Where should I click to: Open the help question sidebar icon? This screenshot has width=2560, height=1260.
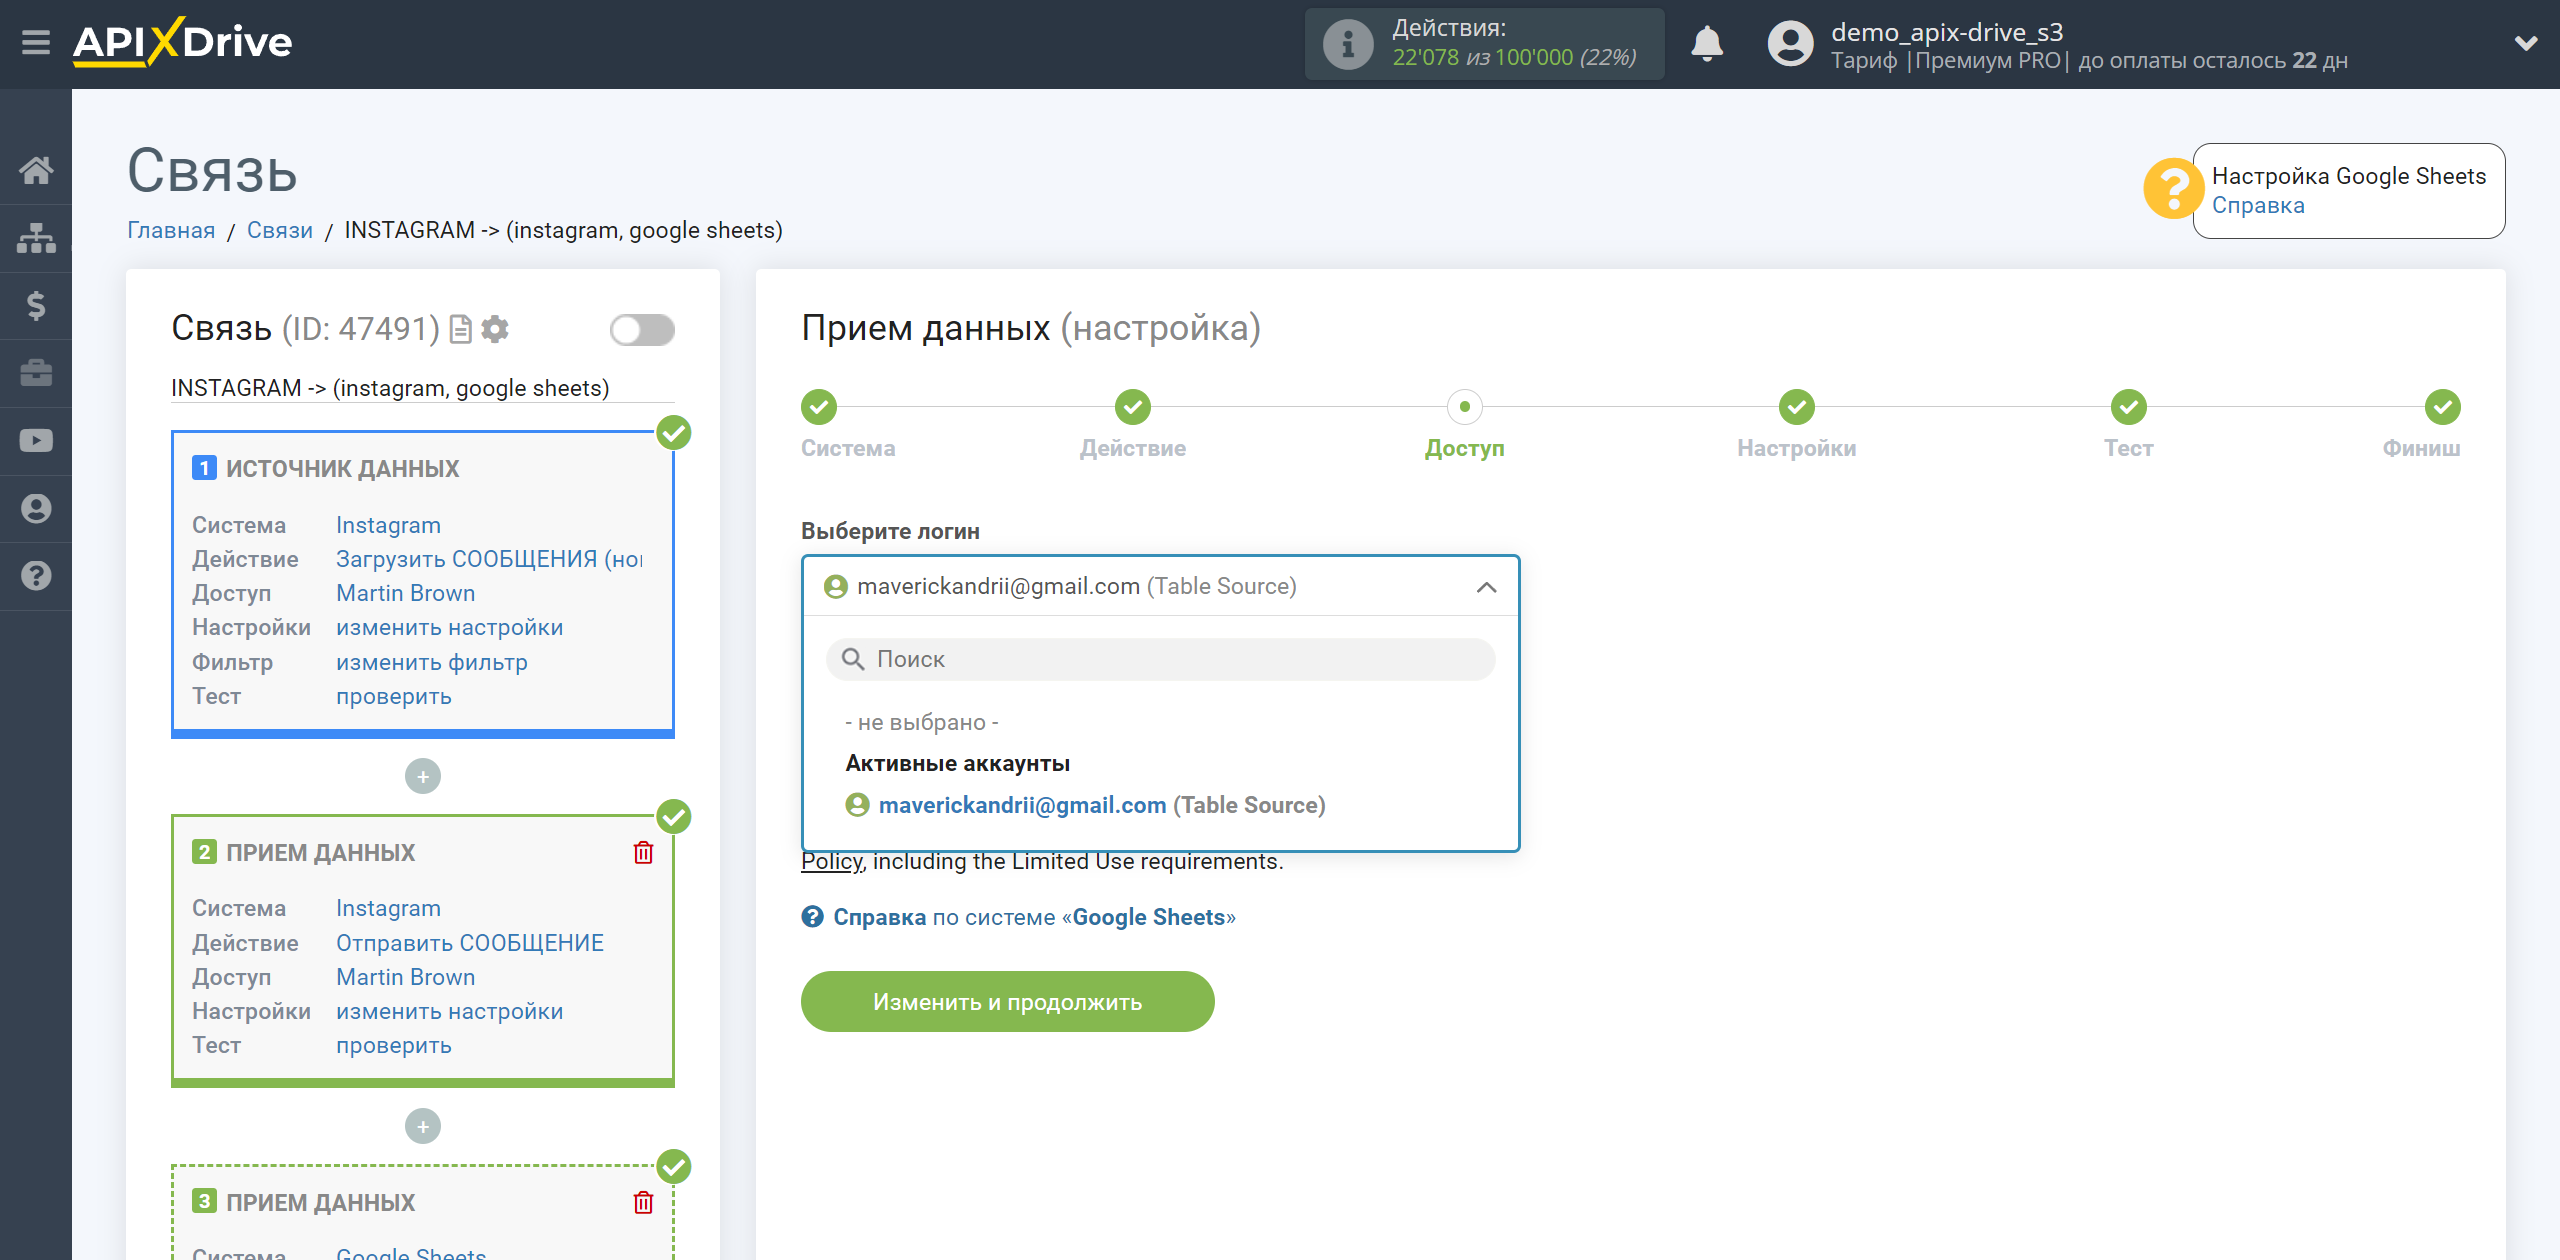pos(36,576)
